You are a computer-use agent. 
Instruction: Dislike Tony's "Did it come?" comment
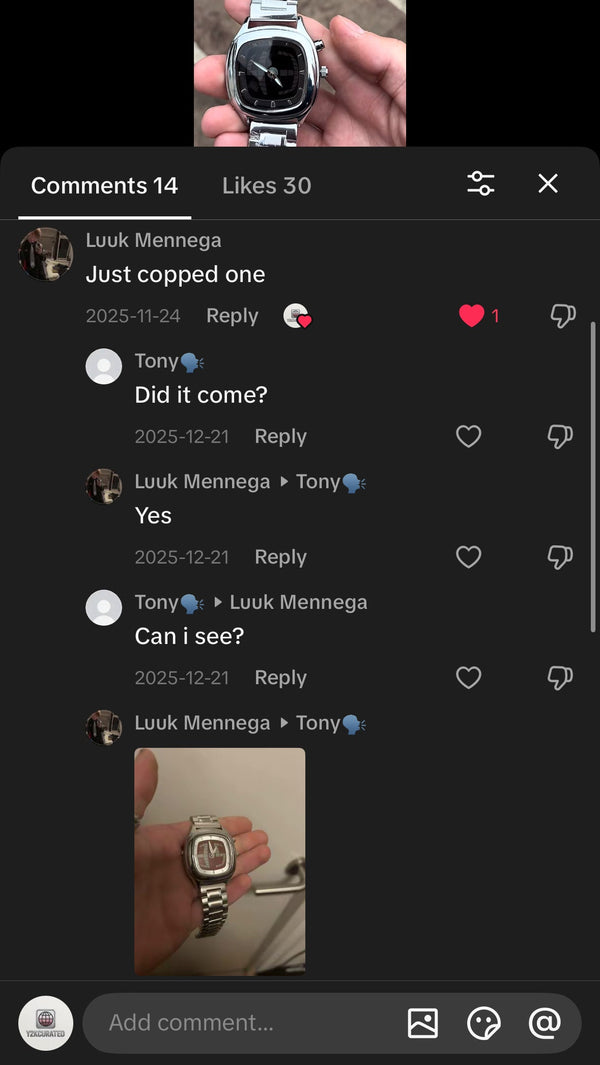pos(560,436)
